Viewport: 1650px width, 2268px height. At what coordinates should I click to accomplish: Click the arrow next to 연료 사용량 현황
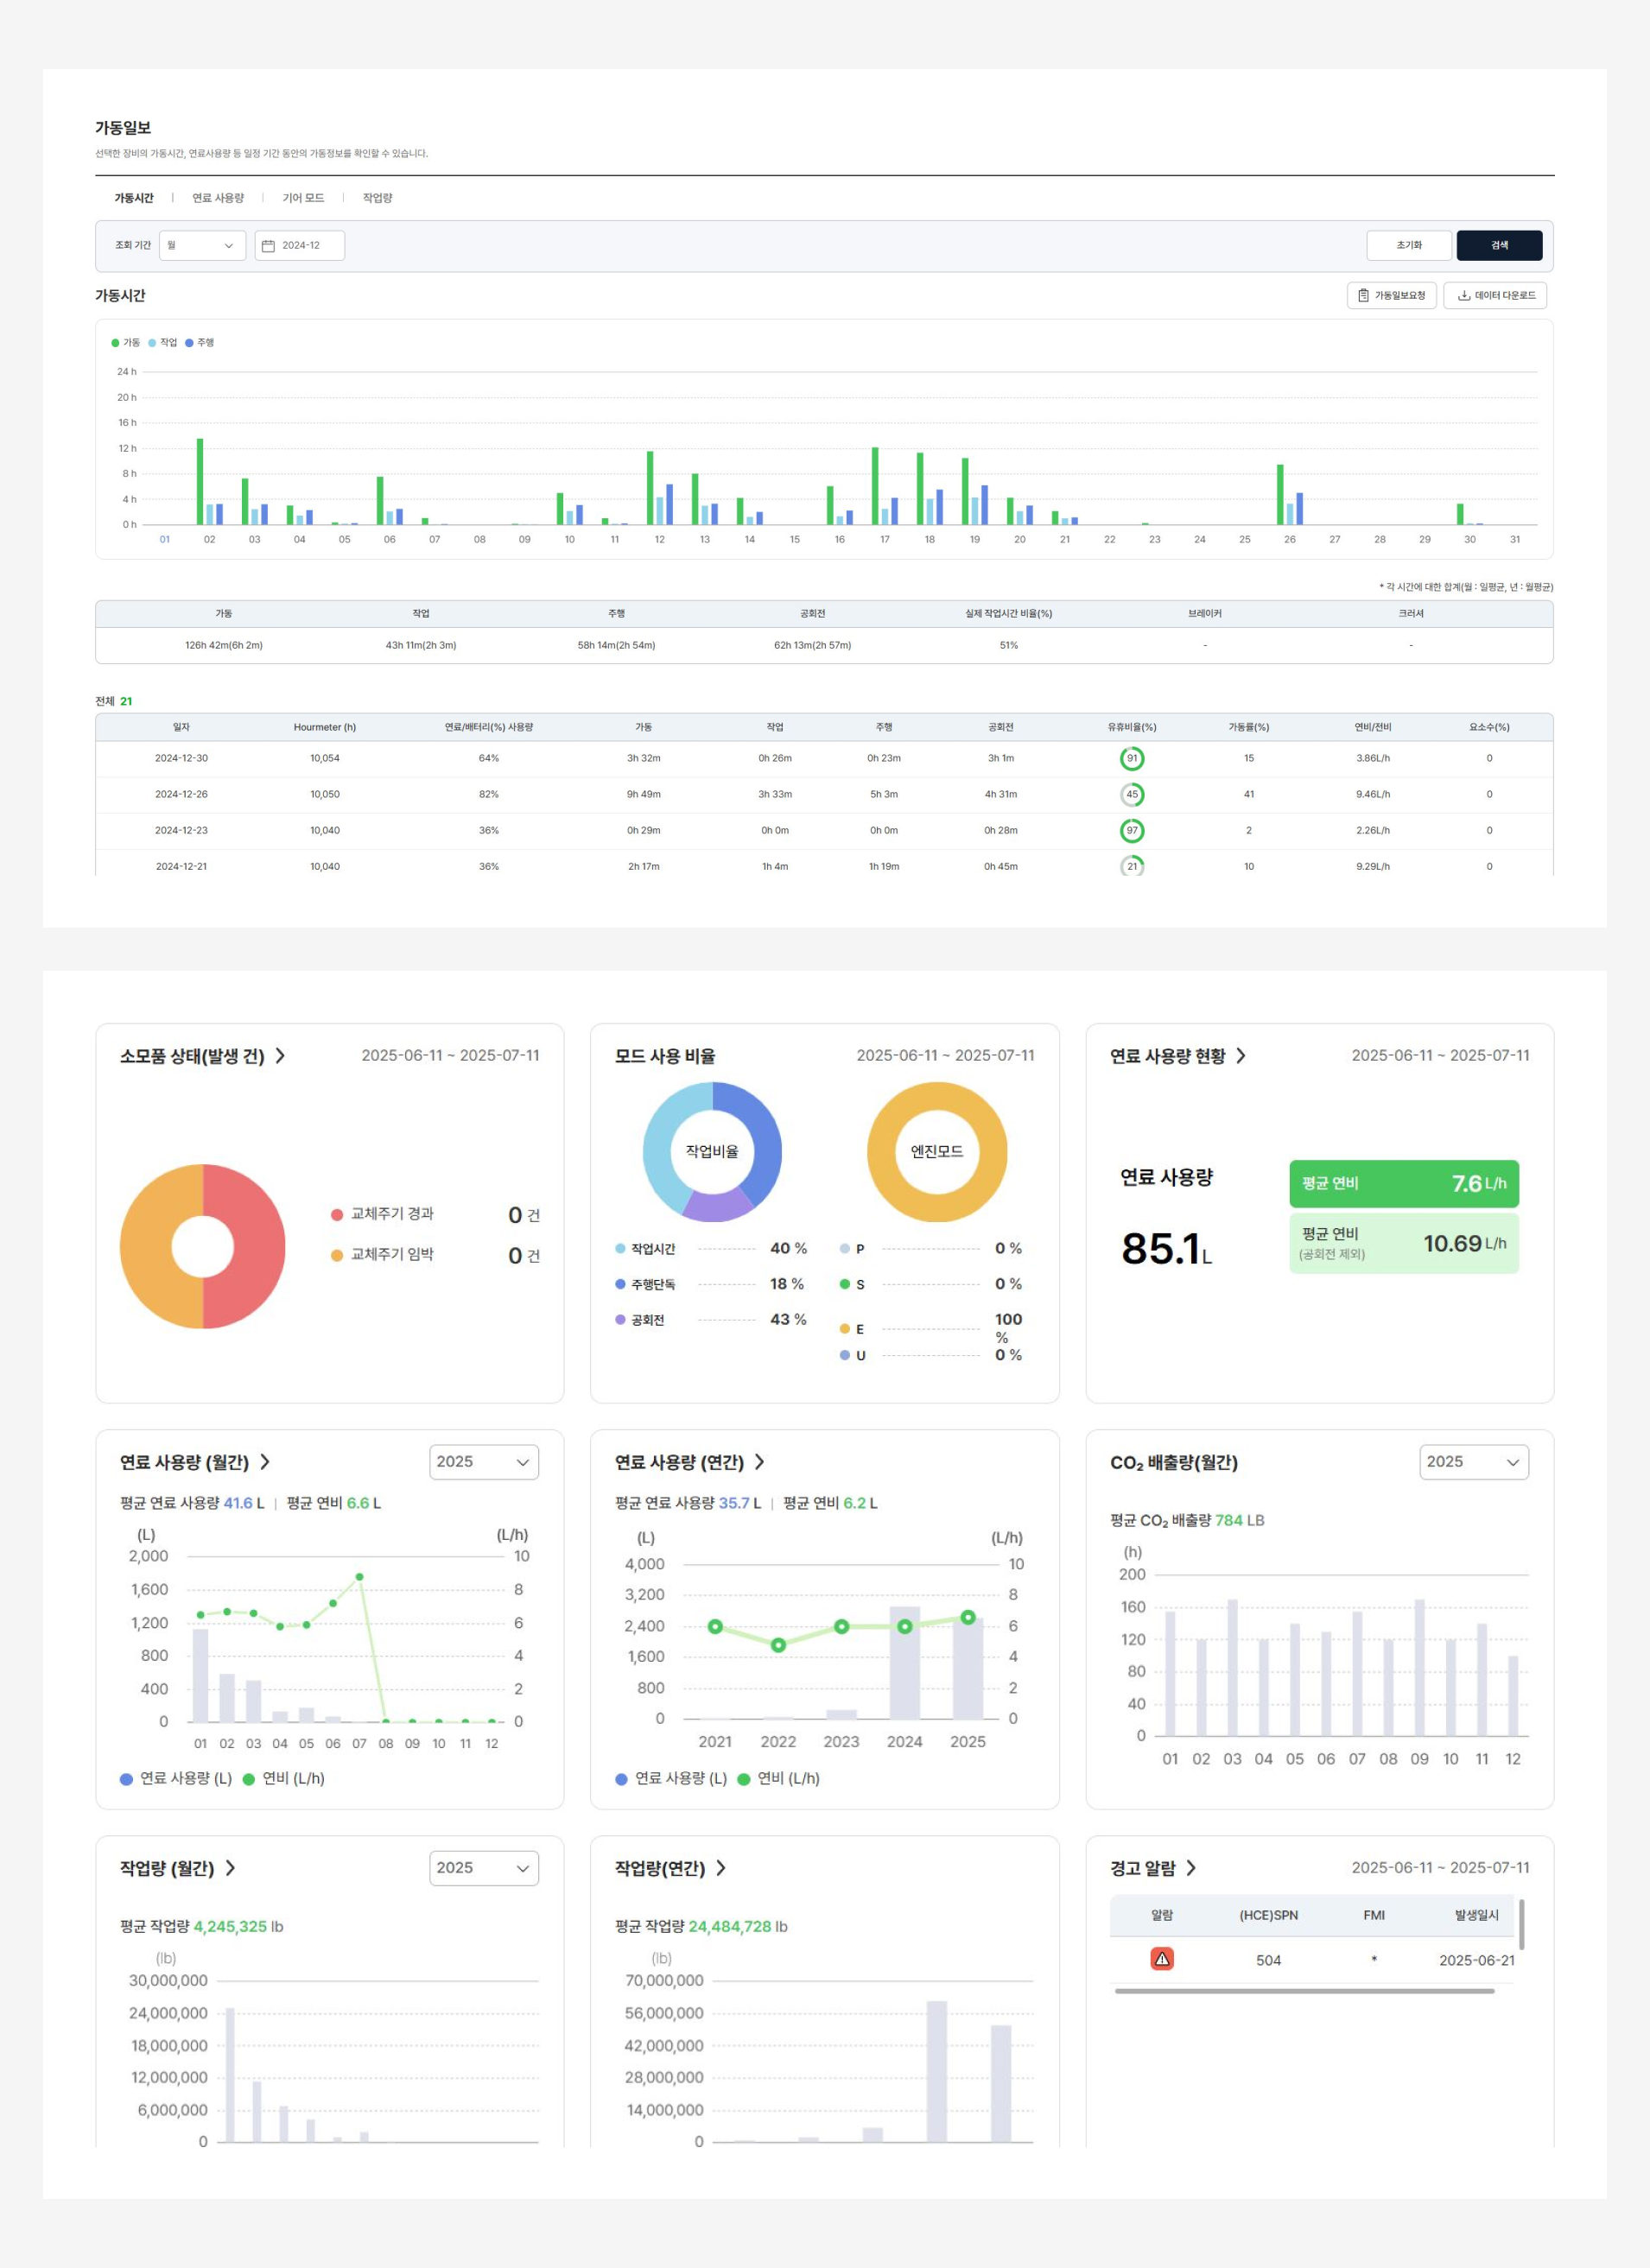coord(1240,1056)
